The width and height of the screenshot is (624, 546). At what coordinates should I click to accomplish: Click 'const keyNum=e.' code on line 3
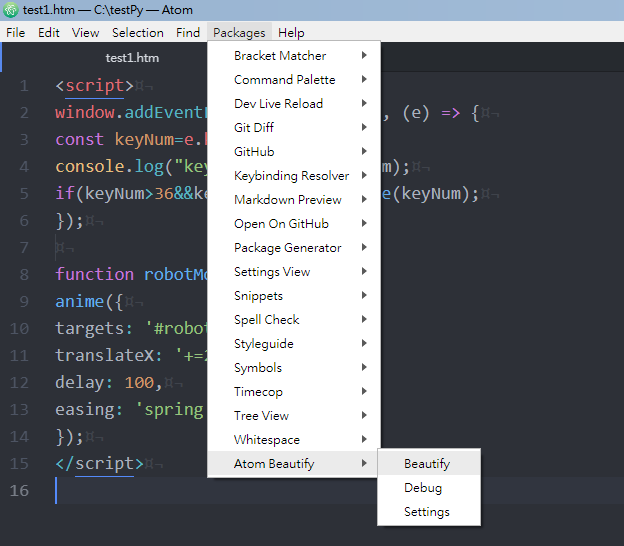128,140
